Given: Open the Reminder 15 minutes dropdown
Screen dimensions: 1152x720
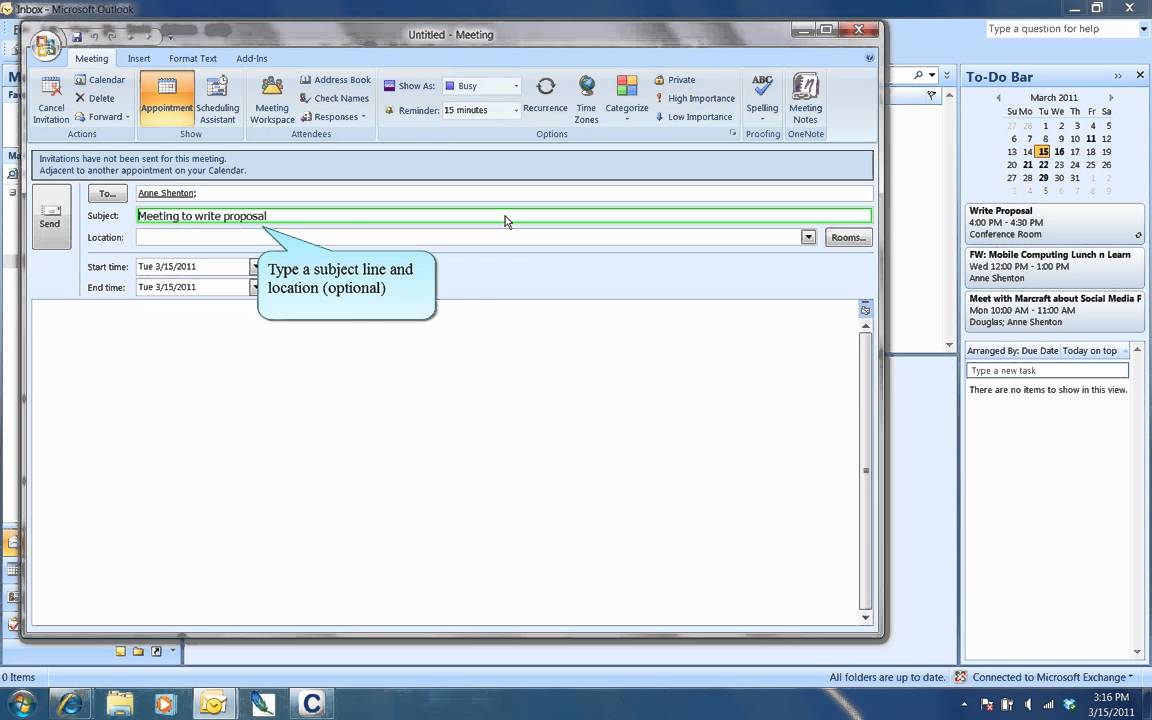Looking at the screenshot, I should (516, 110).
